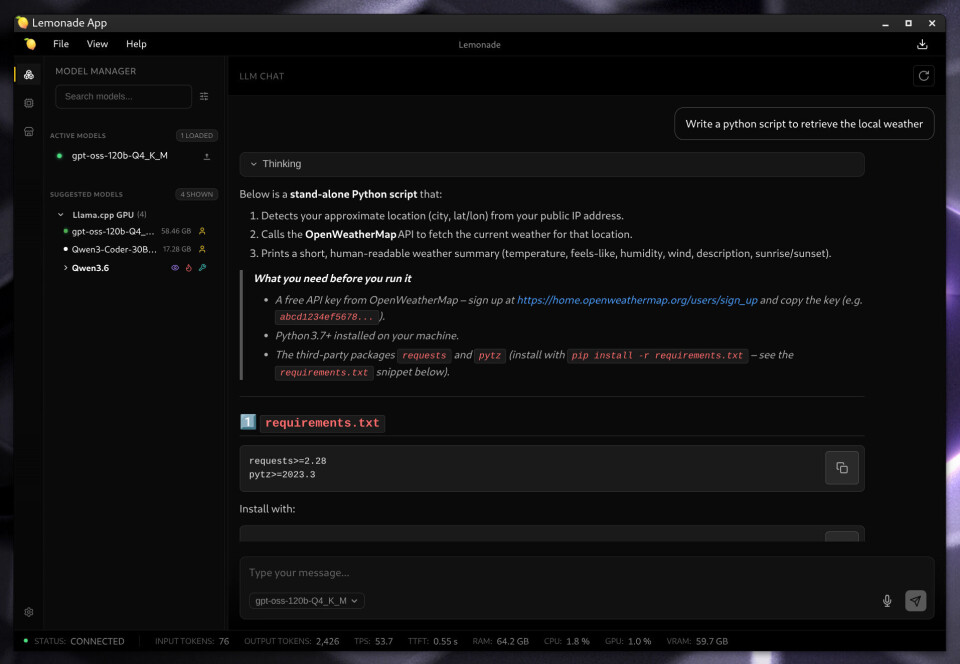
Task: Open the chip/backend sidebar icon
Action: coord(29,103)
